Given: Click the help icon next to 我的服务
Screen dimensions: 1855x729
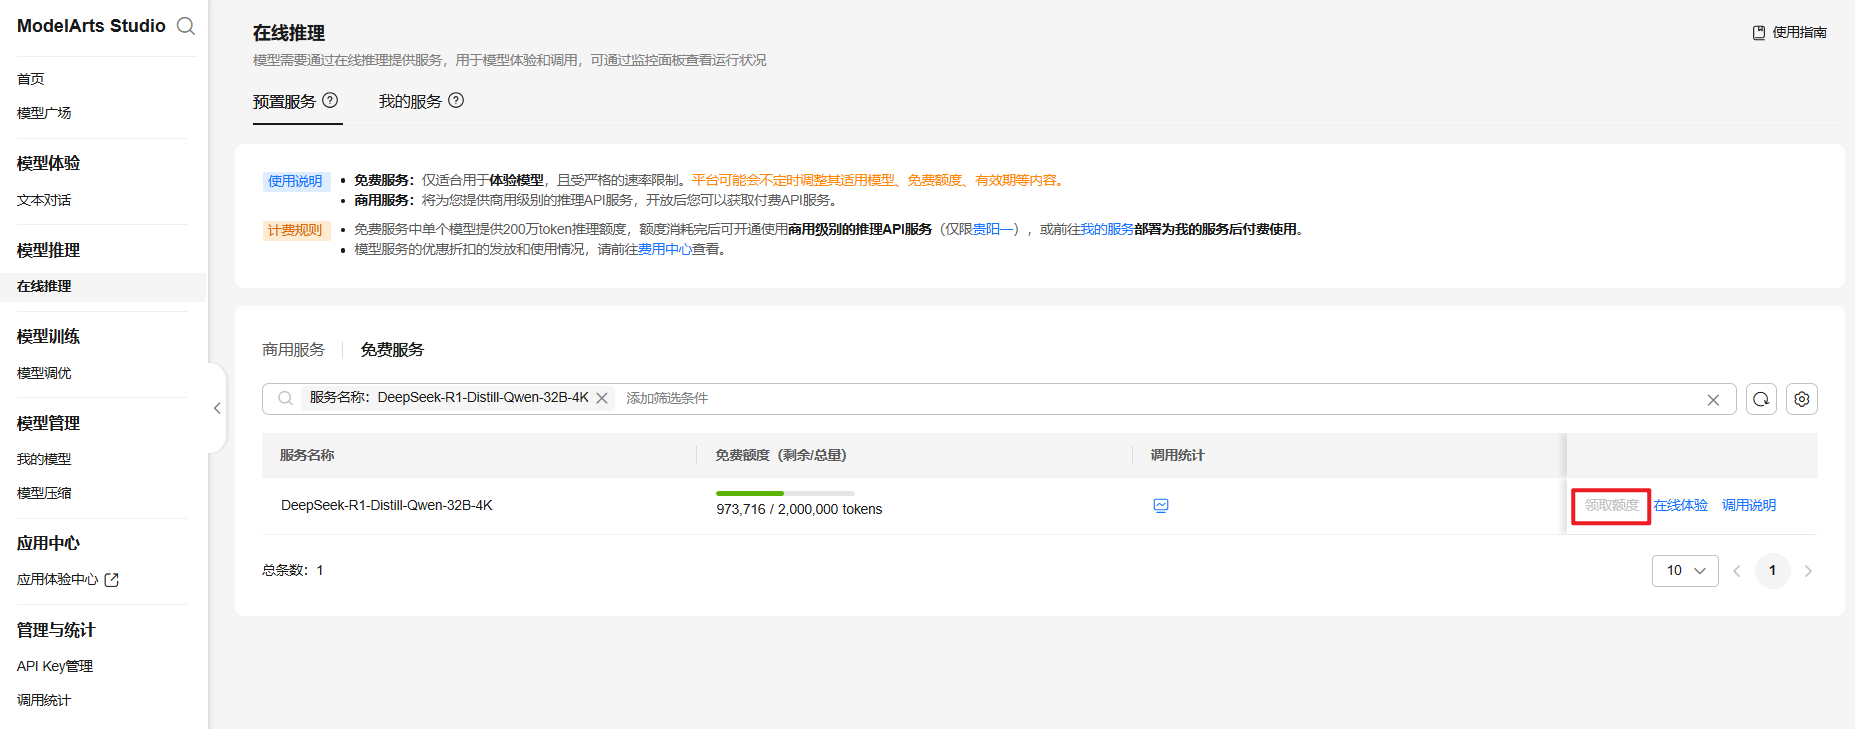Looking at the screenshot, I should pos(456,100).
